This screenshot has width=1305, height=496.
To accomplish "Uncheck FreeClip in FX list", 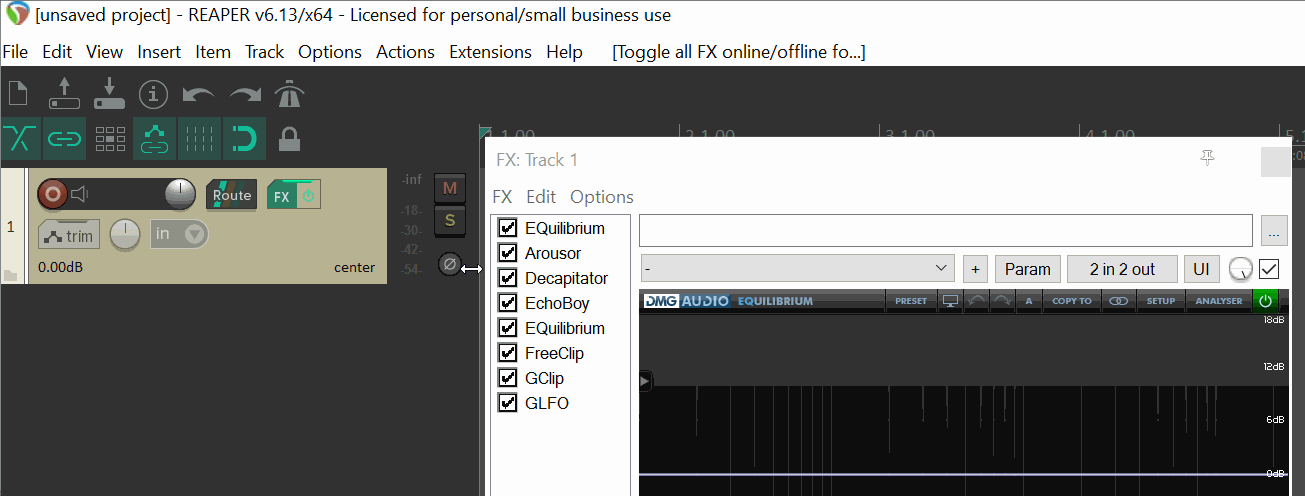I will [508, 353].
